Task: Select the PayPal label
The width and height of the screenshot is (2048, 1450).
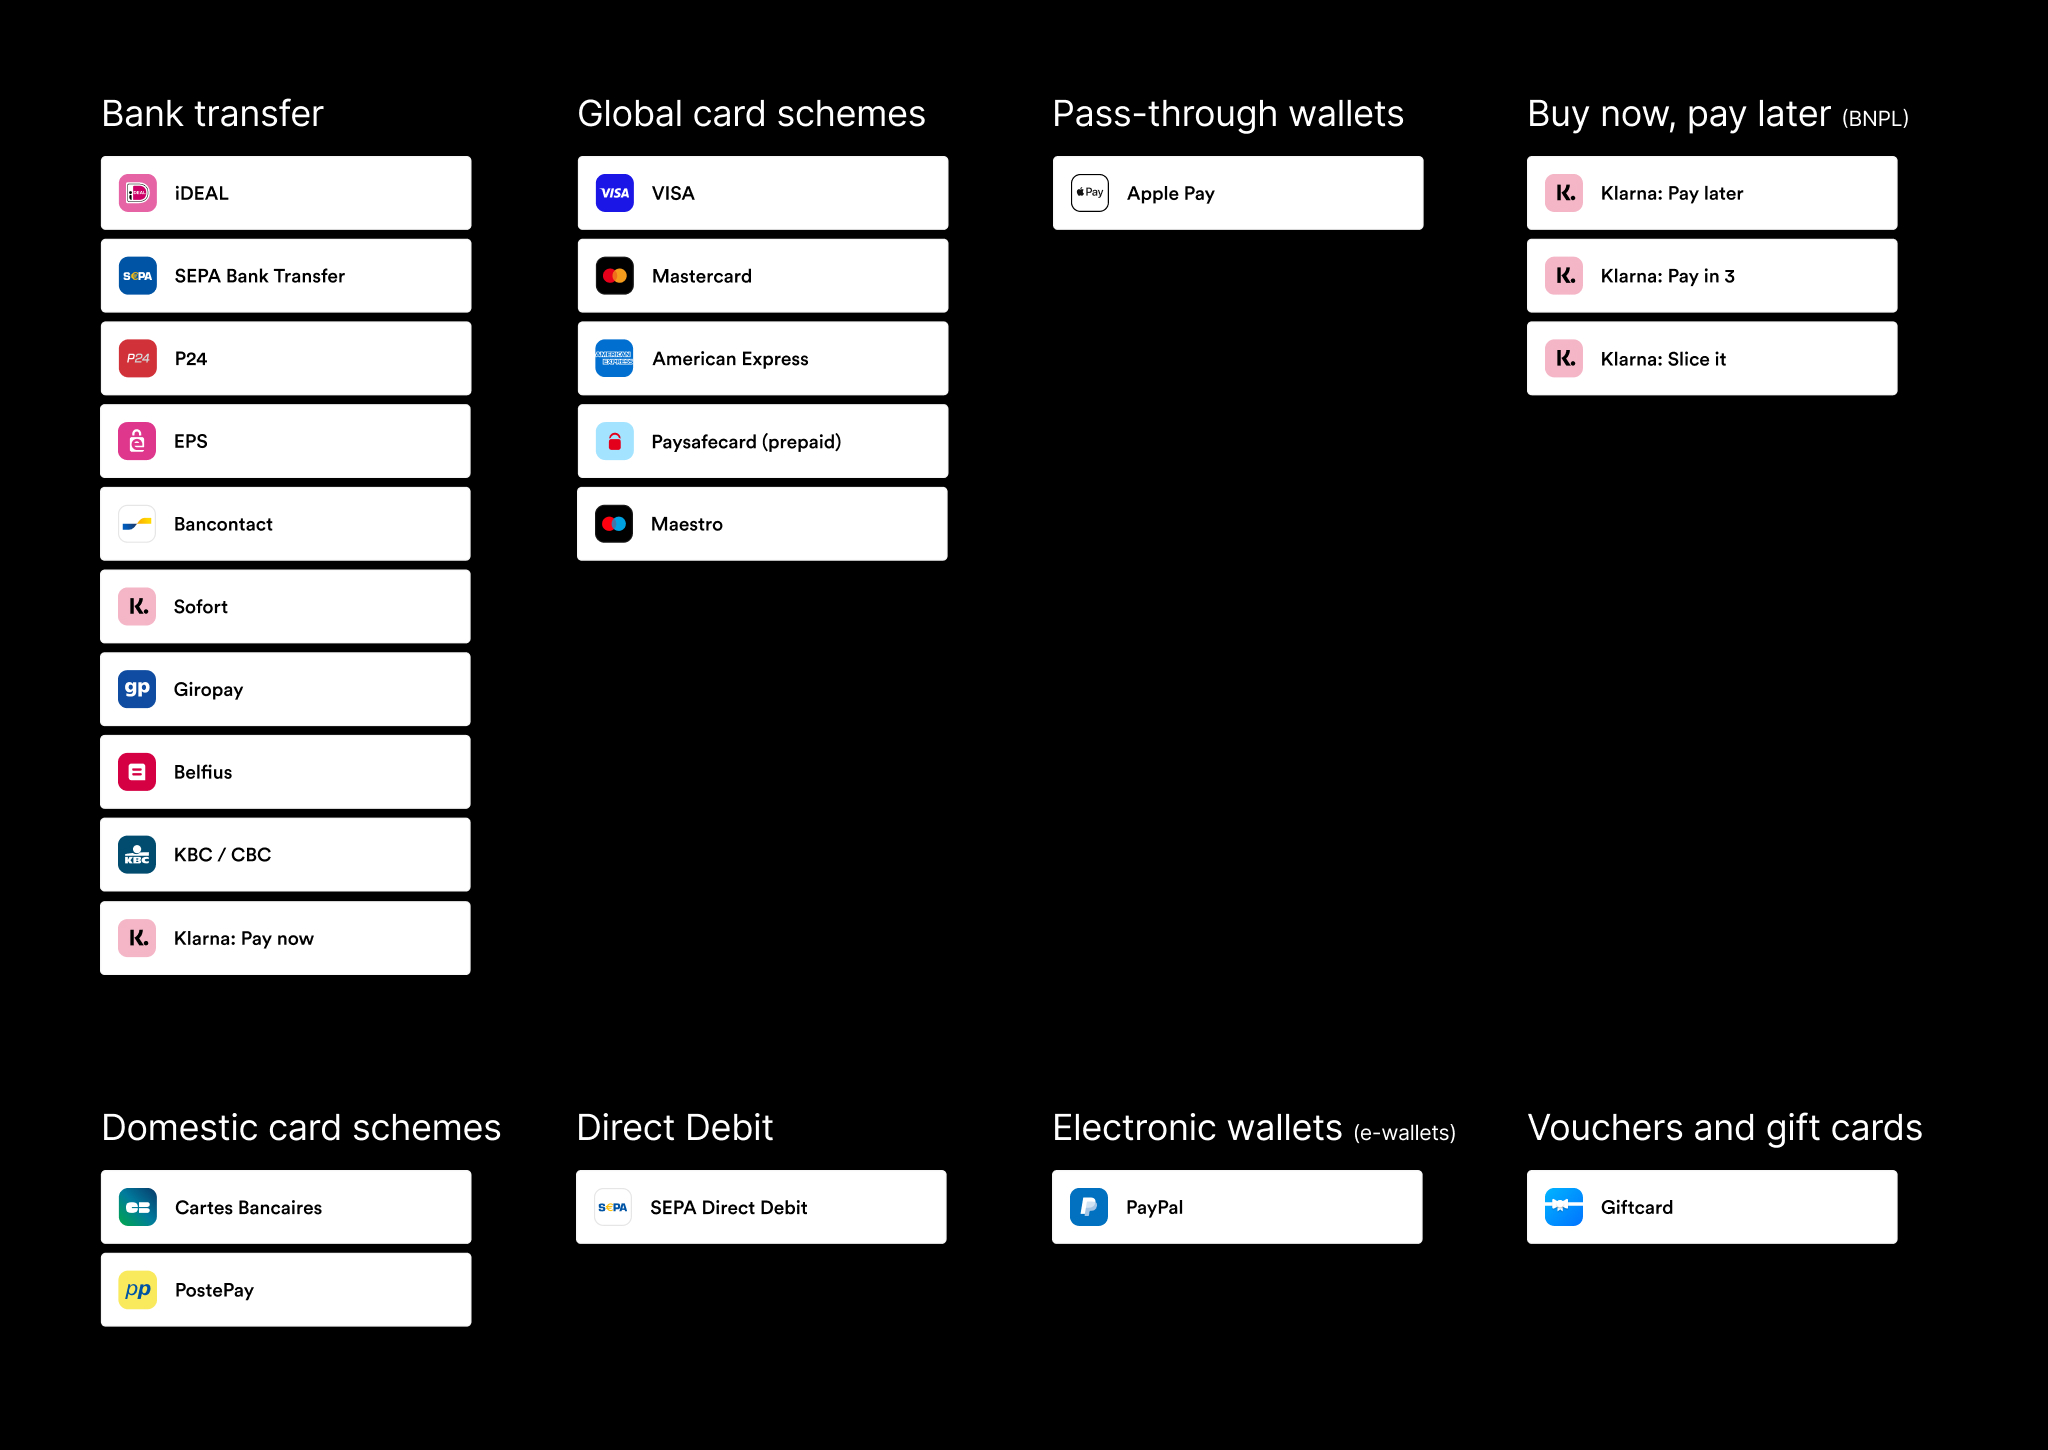Action: tap(1155, 1207)
